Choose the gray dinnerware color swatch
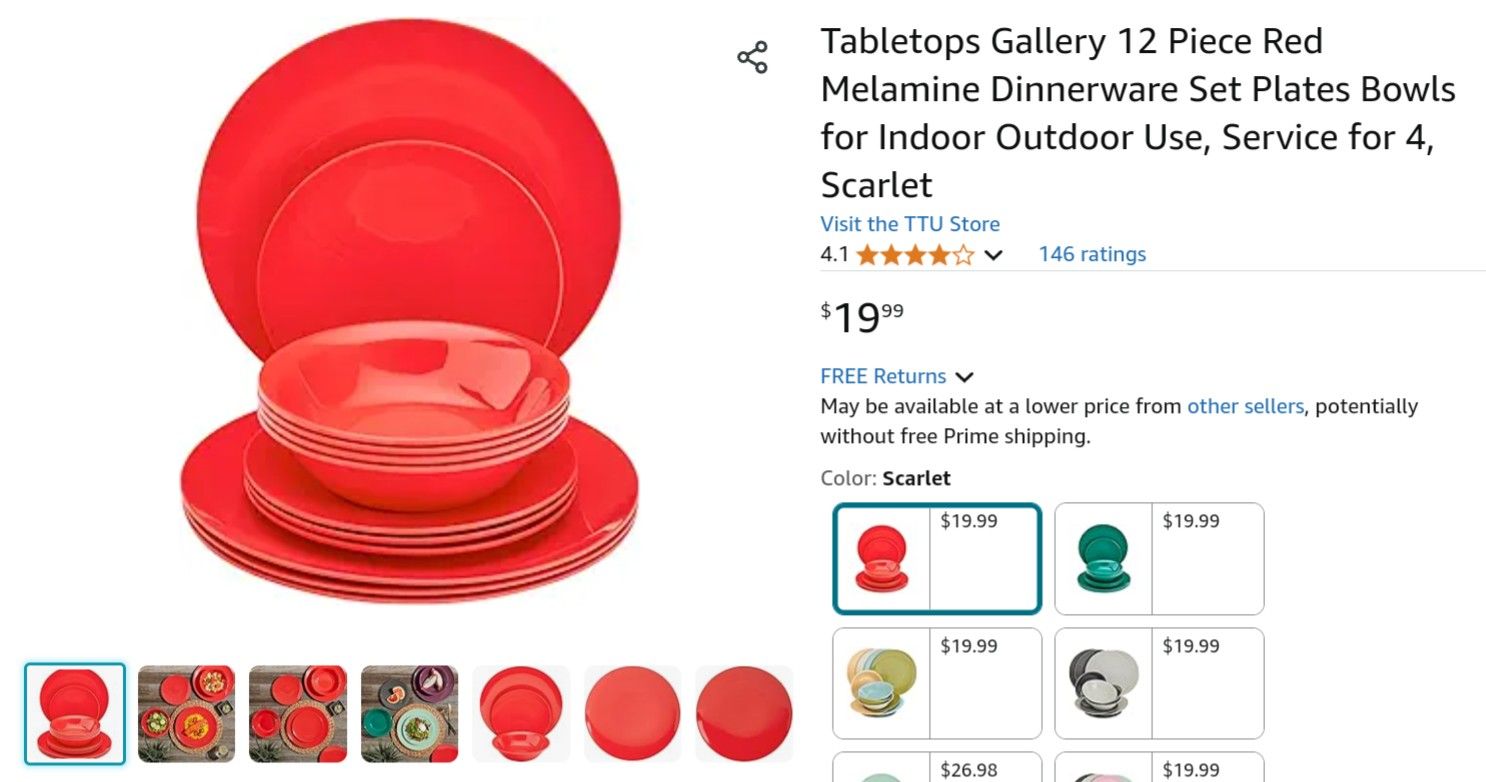The height and width of the screenshot is (782, 1486). pos(1159,683)
